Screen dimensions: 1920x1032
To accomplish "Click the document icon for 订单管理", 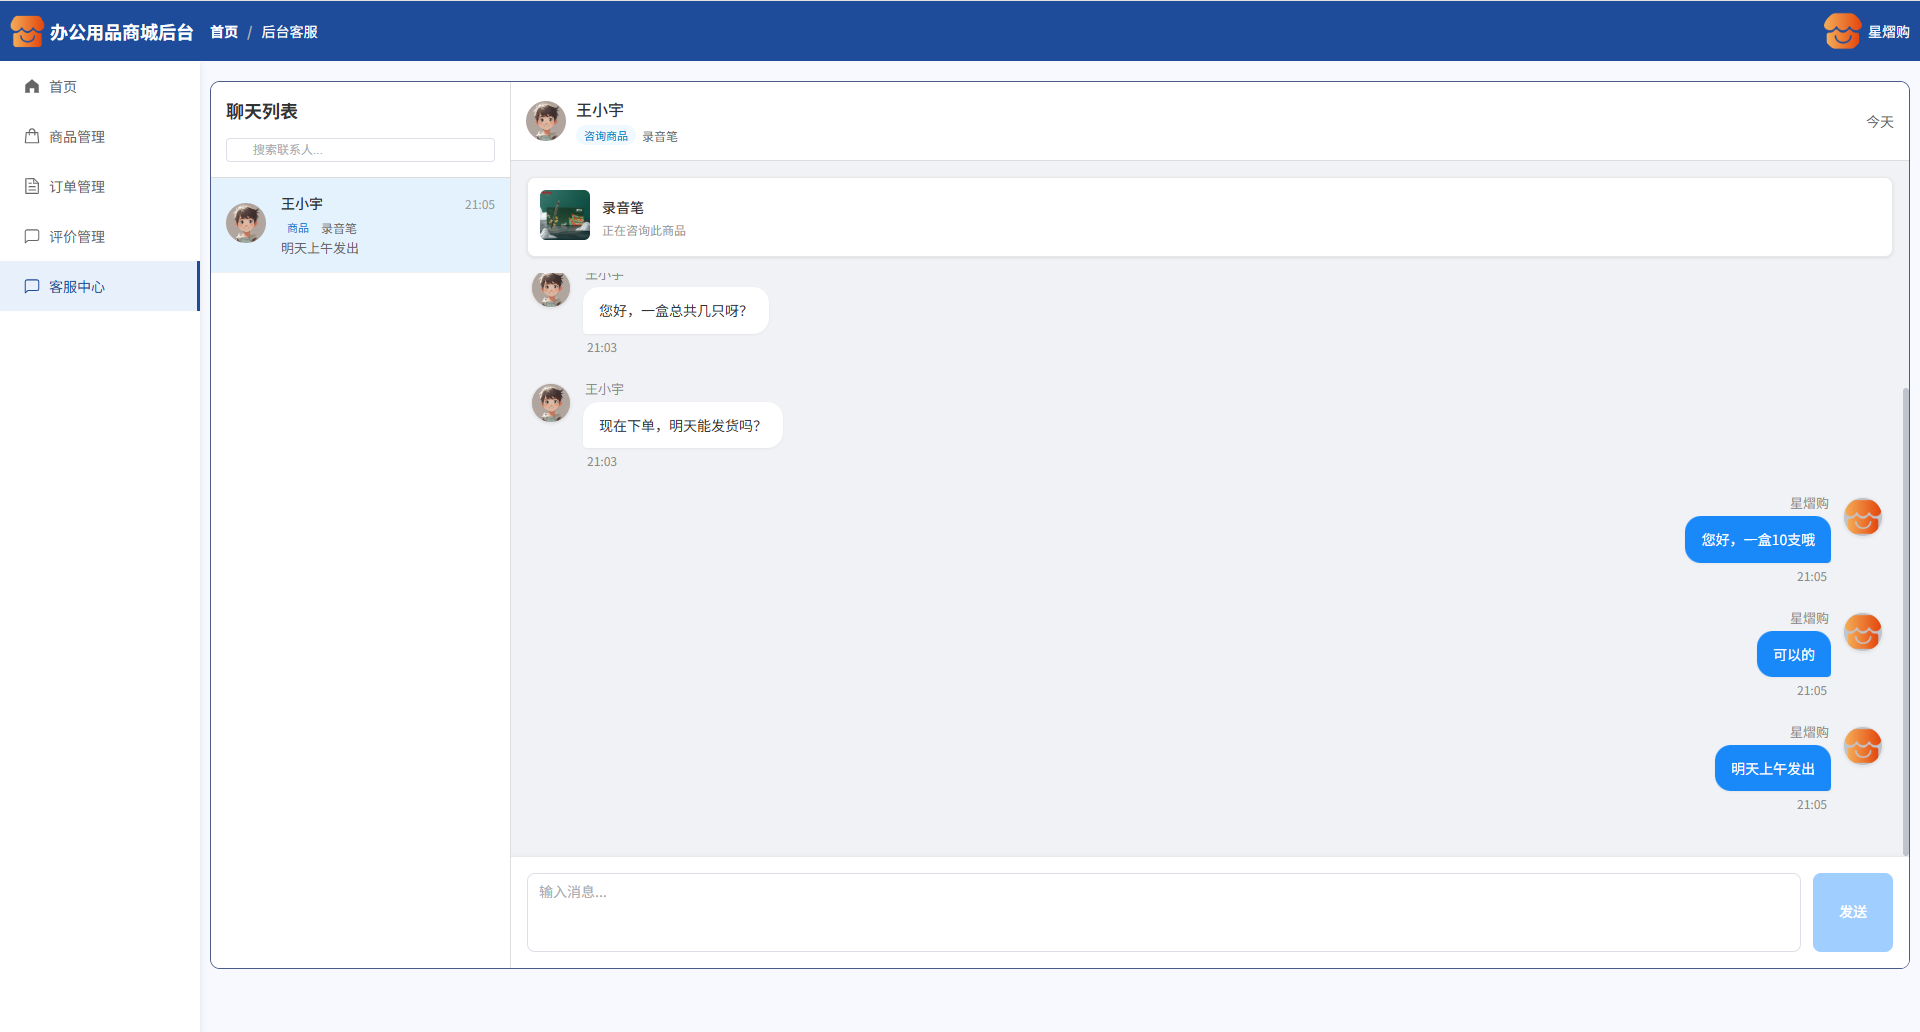I will point(32,187).
